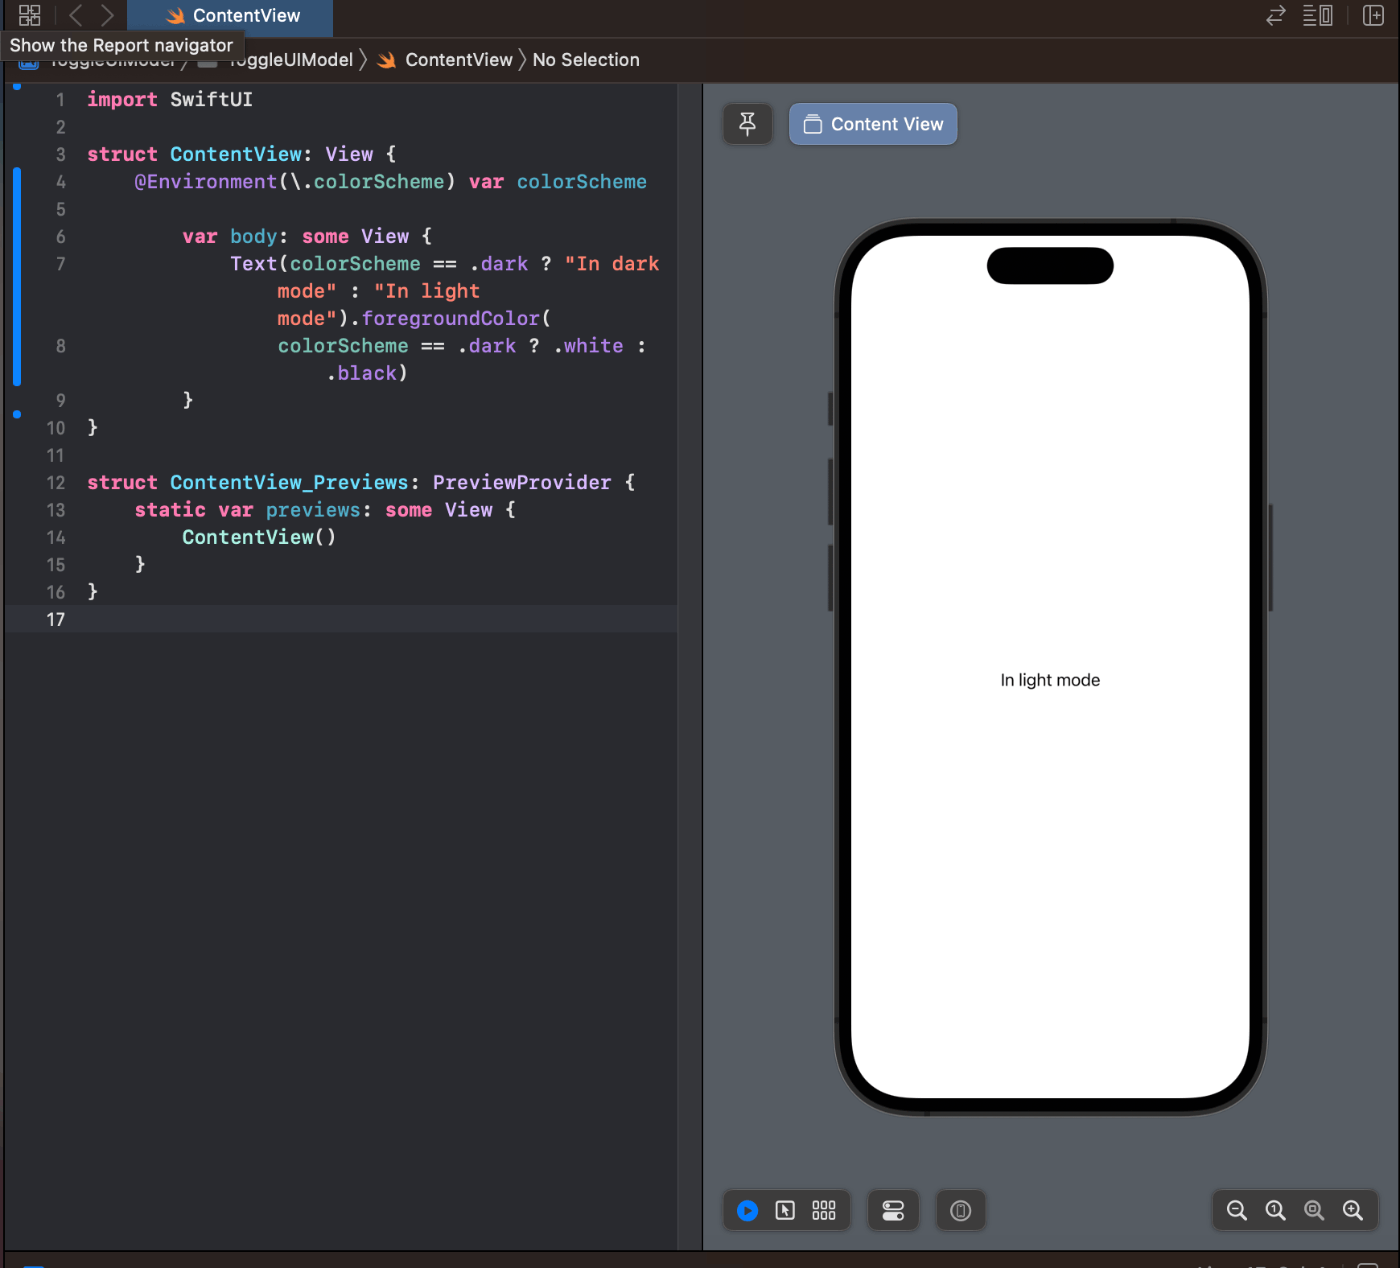Click the 'ContentView()' call on line 14
This screenshot has height=1268, width=1400.
(x=259, y=537)
